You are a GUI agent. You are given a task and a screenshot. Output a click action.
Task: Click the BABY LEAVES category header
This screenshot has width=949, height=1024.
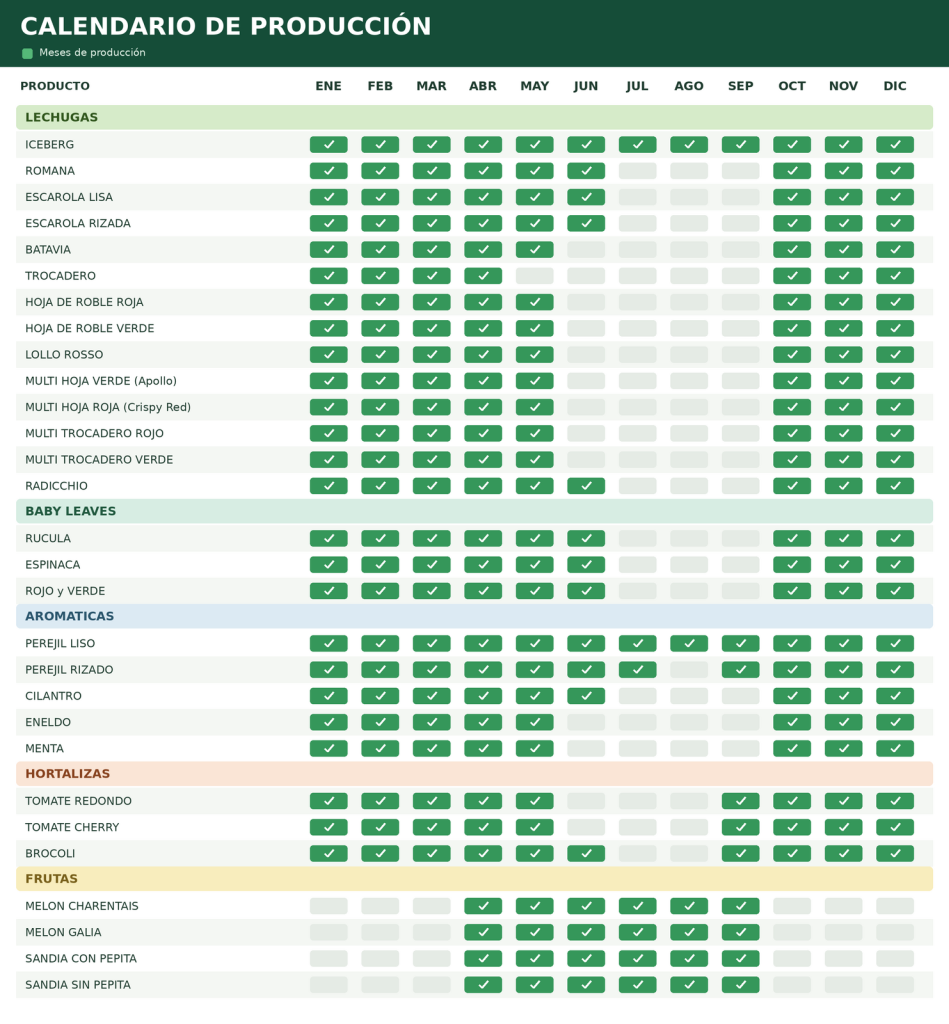(x=474, y=511)
